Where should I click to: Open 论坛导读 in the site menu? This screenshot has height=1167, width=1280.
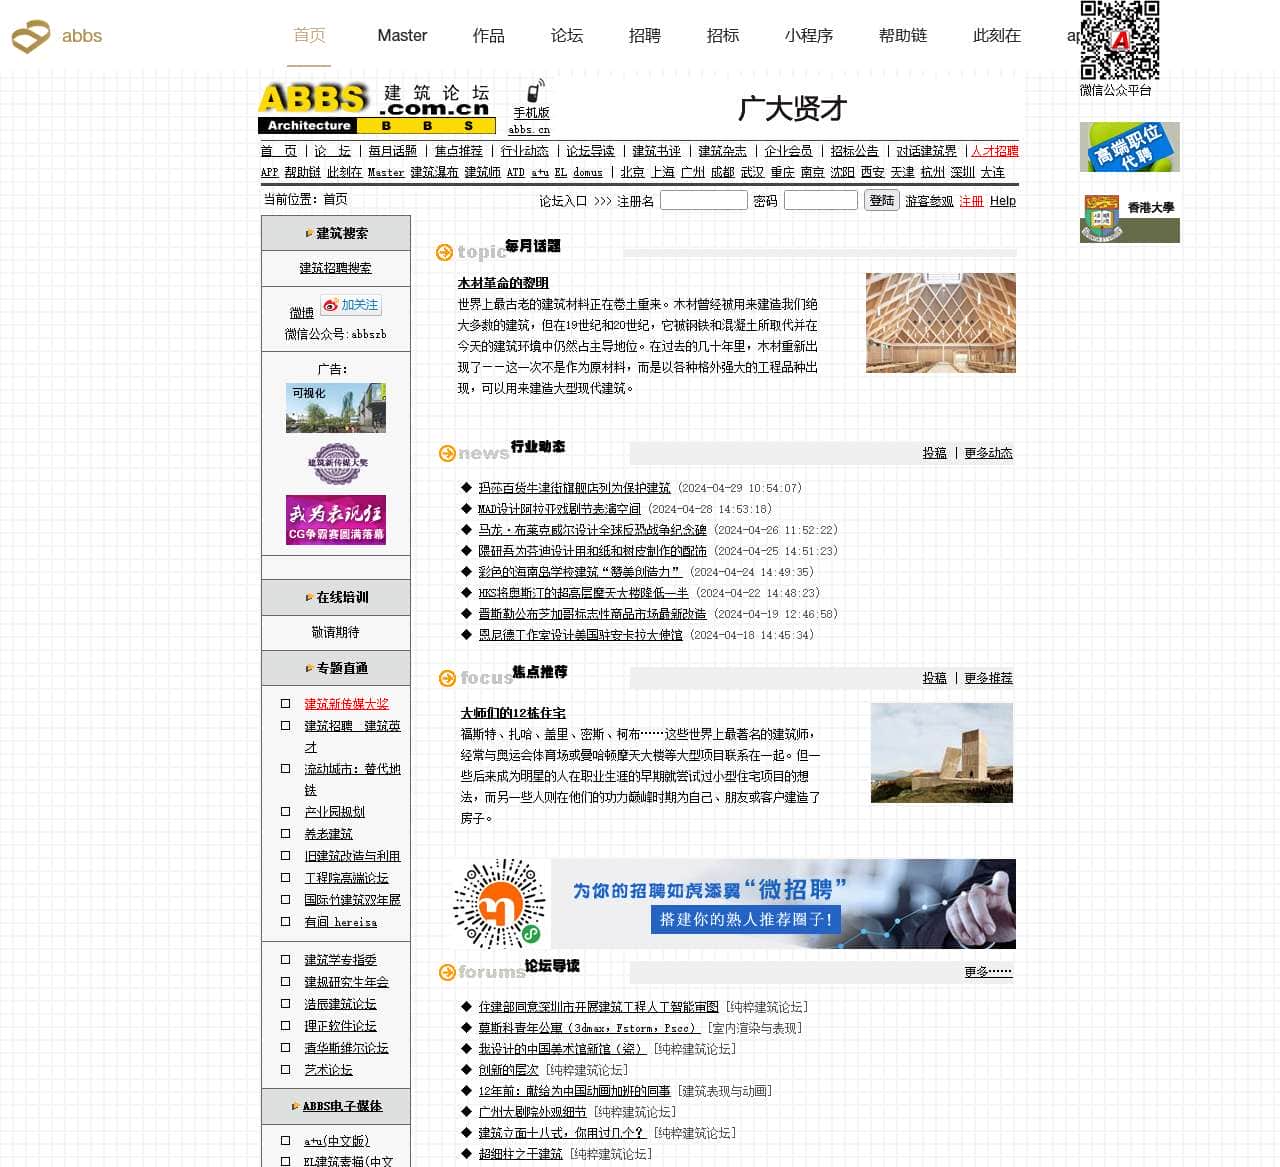pyautogui.click(x=591, y=151)
